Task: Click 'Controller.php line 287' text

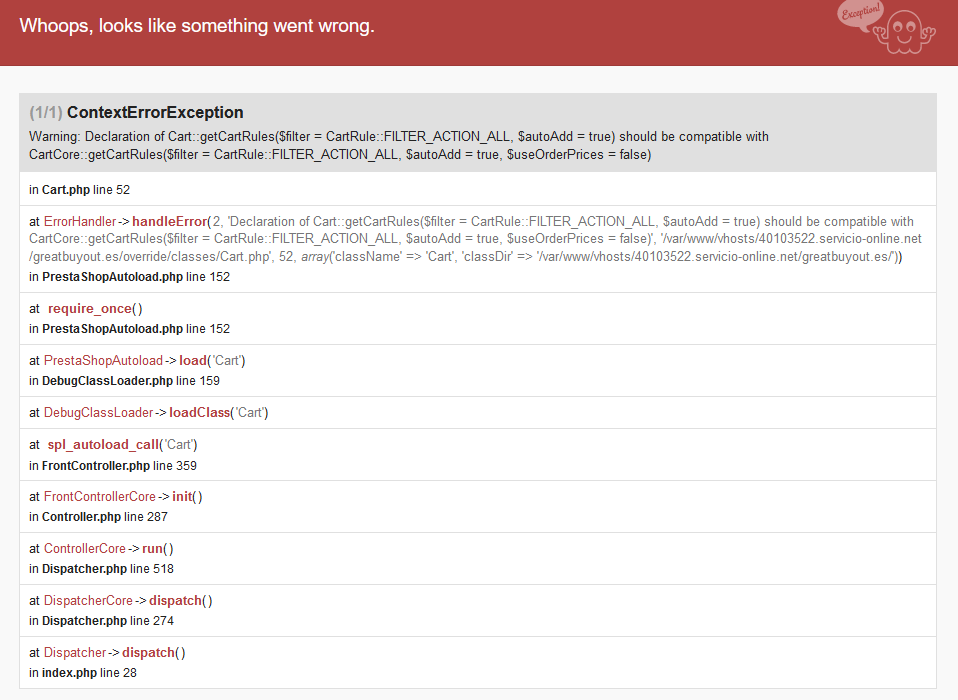Action: point(104,517)
